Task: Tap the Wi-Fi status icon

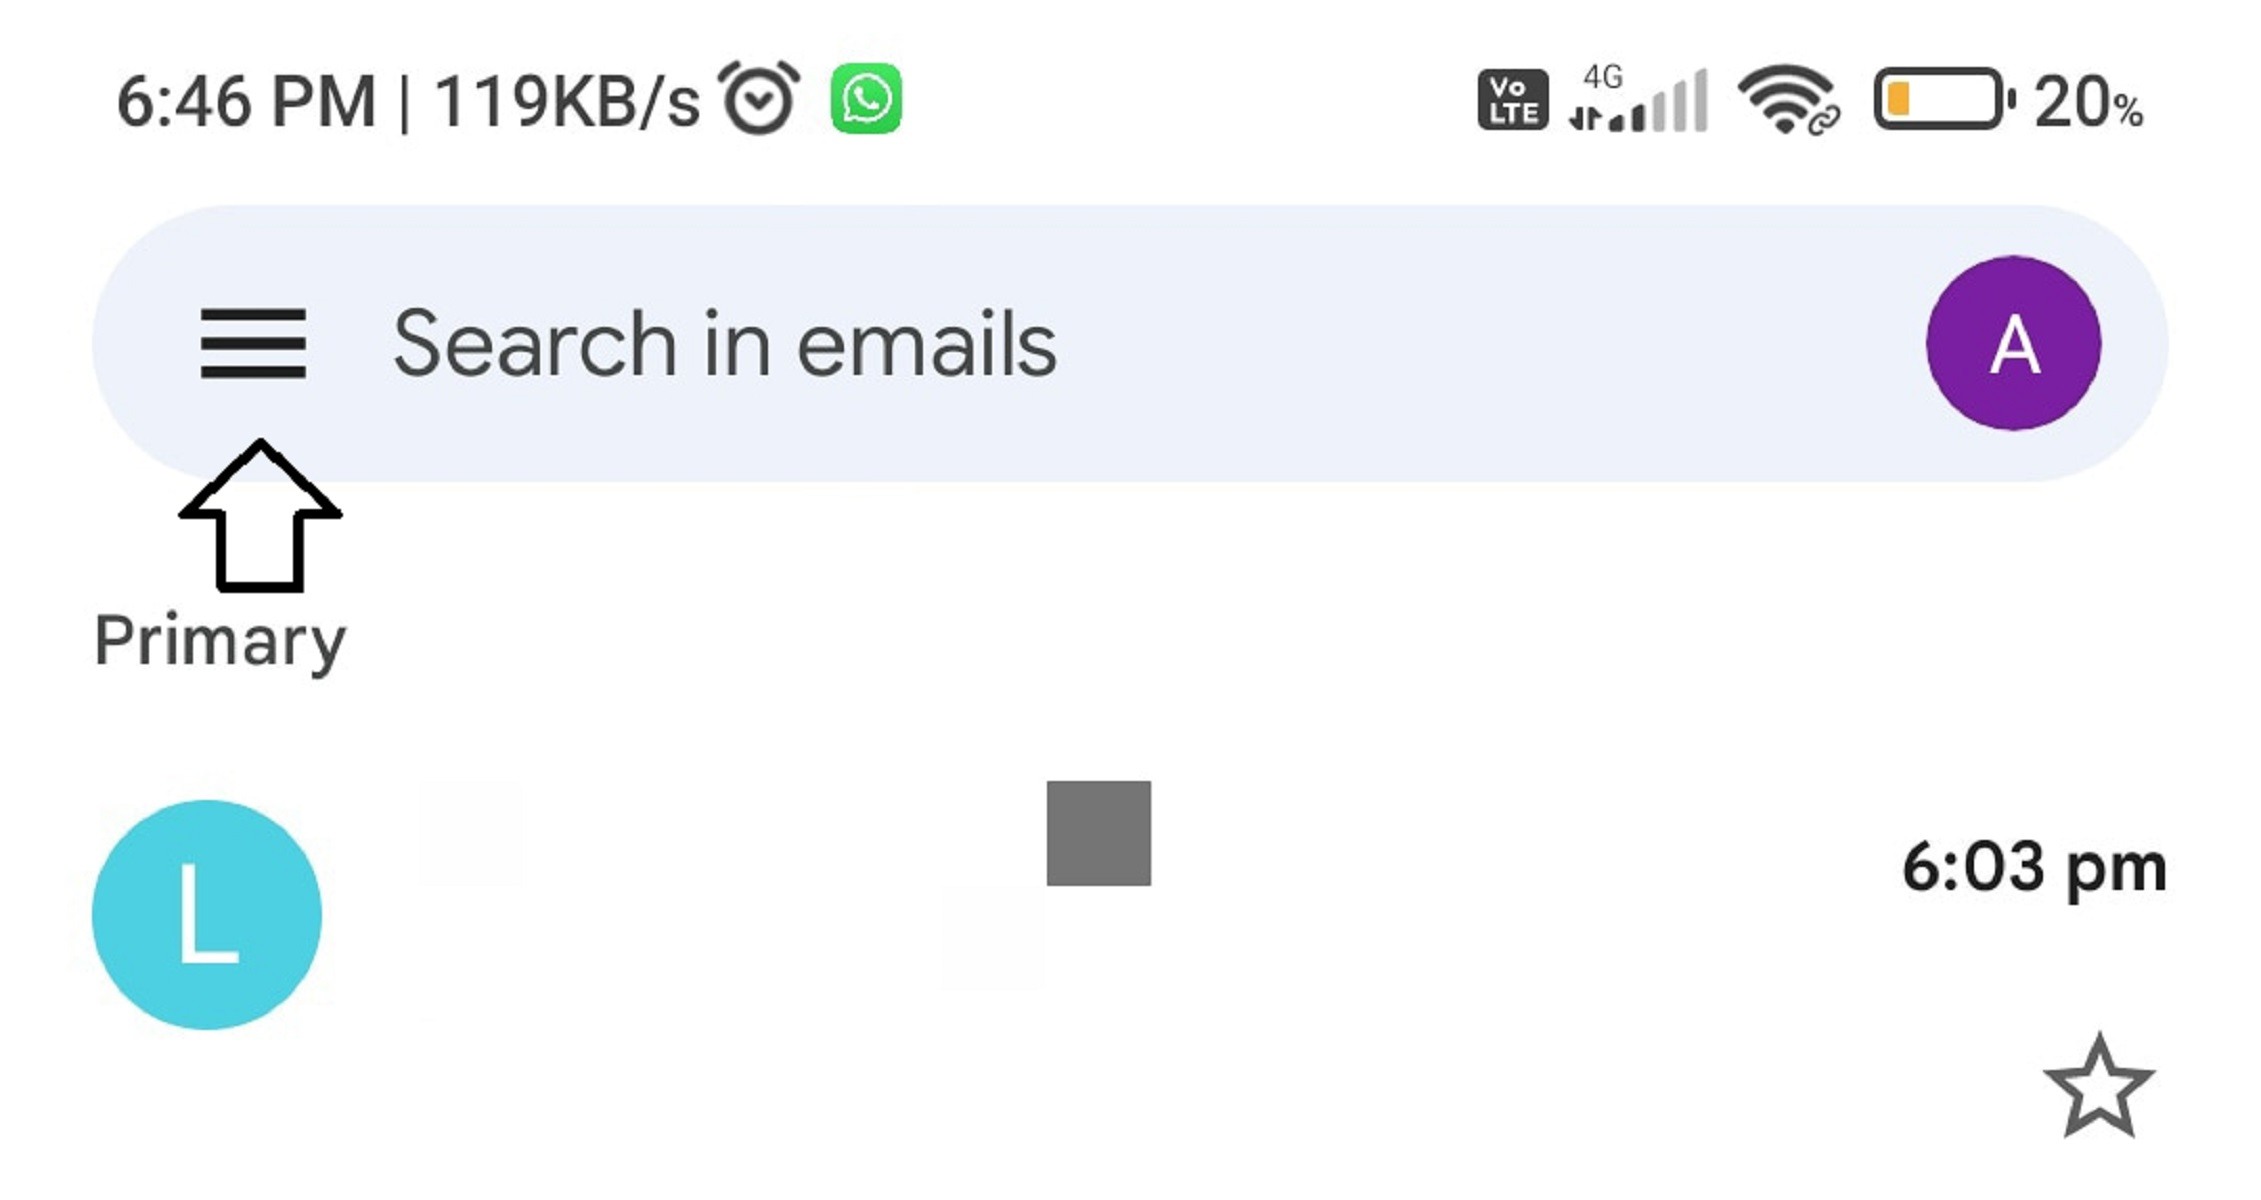Action: tap(1788, 99)
